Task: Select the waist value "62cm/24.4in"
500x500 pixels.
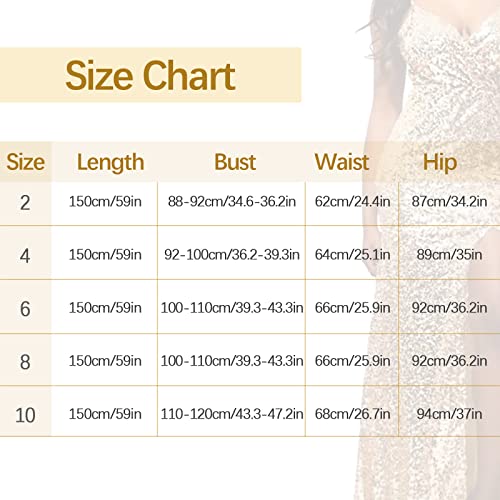Action: click(352, 201)
